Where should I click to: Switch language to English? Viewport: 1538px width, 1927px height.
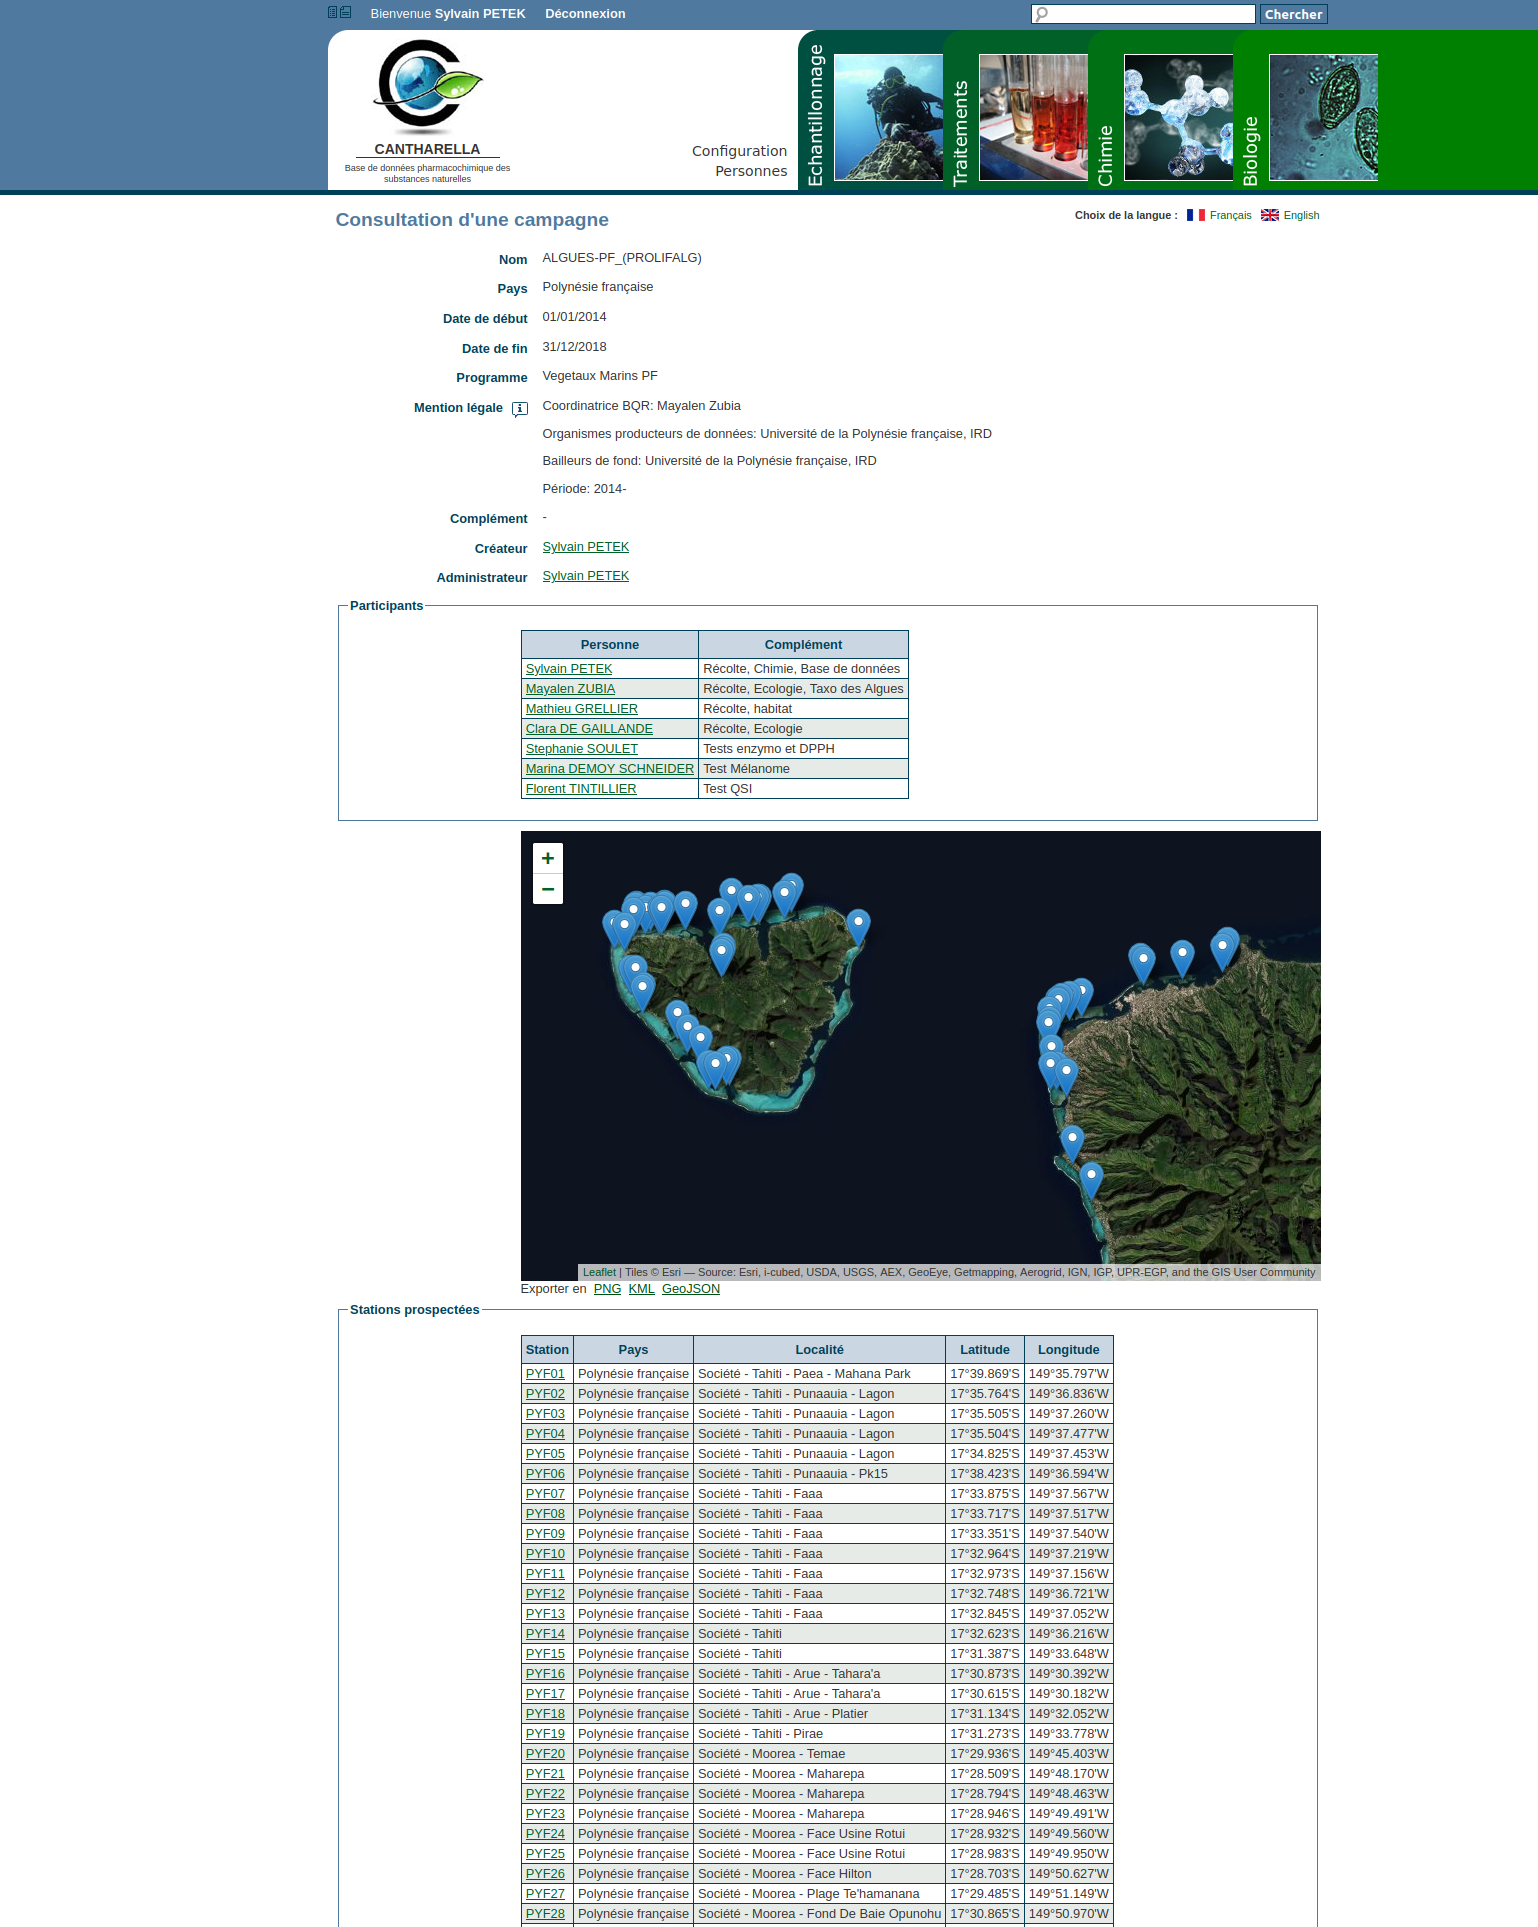tap(1301, 215)
